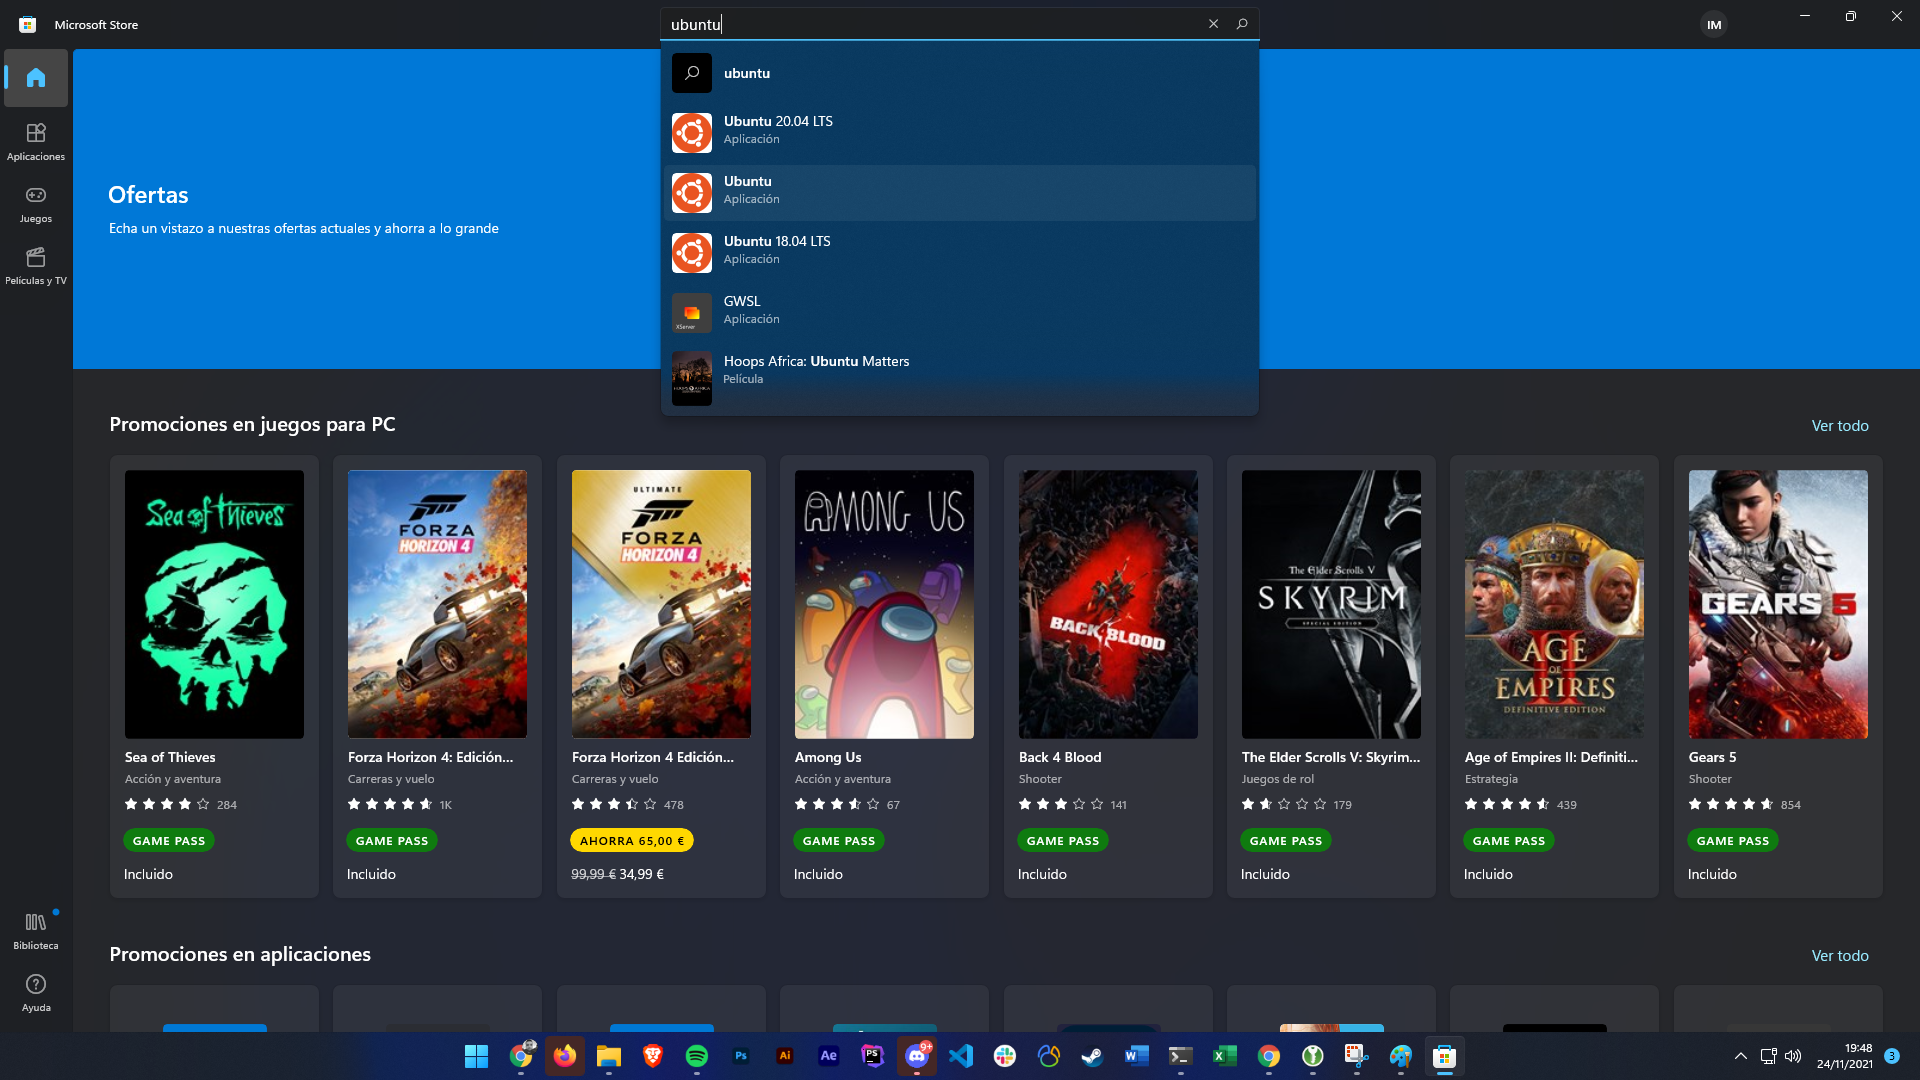Click the AHORRA 65,00 € badge
Image resolution: width=1920 pixels, height=1080 pixels.
point(632,841)
